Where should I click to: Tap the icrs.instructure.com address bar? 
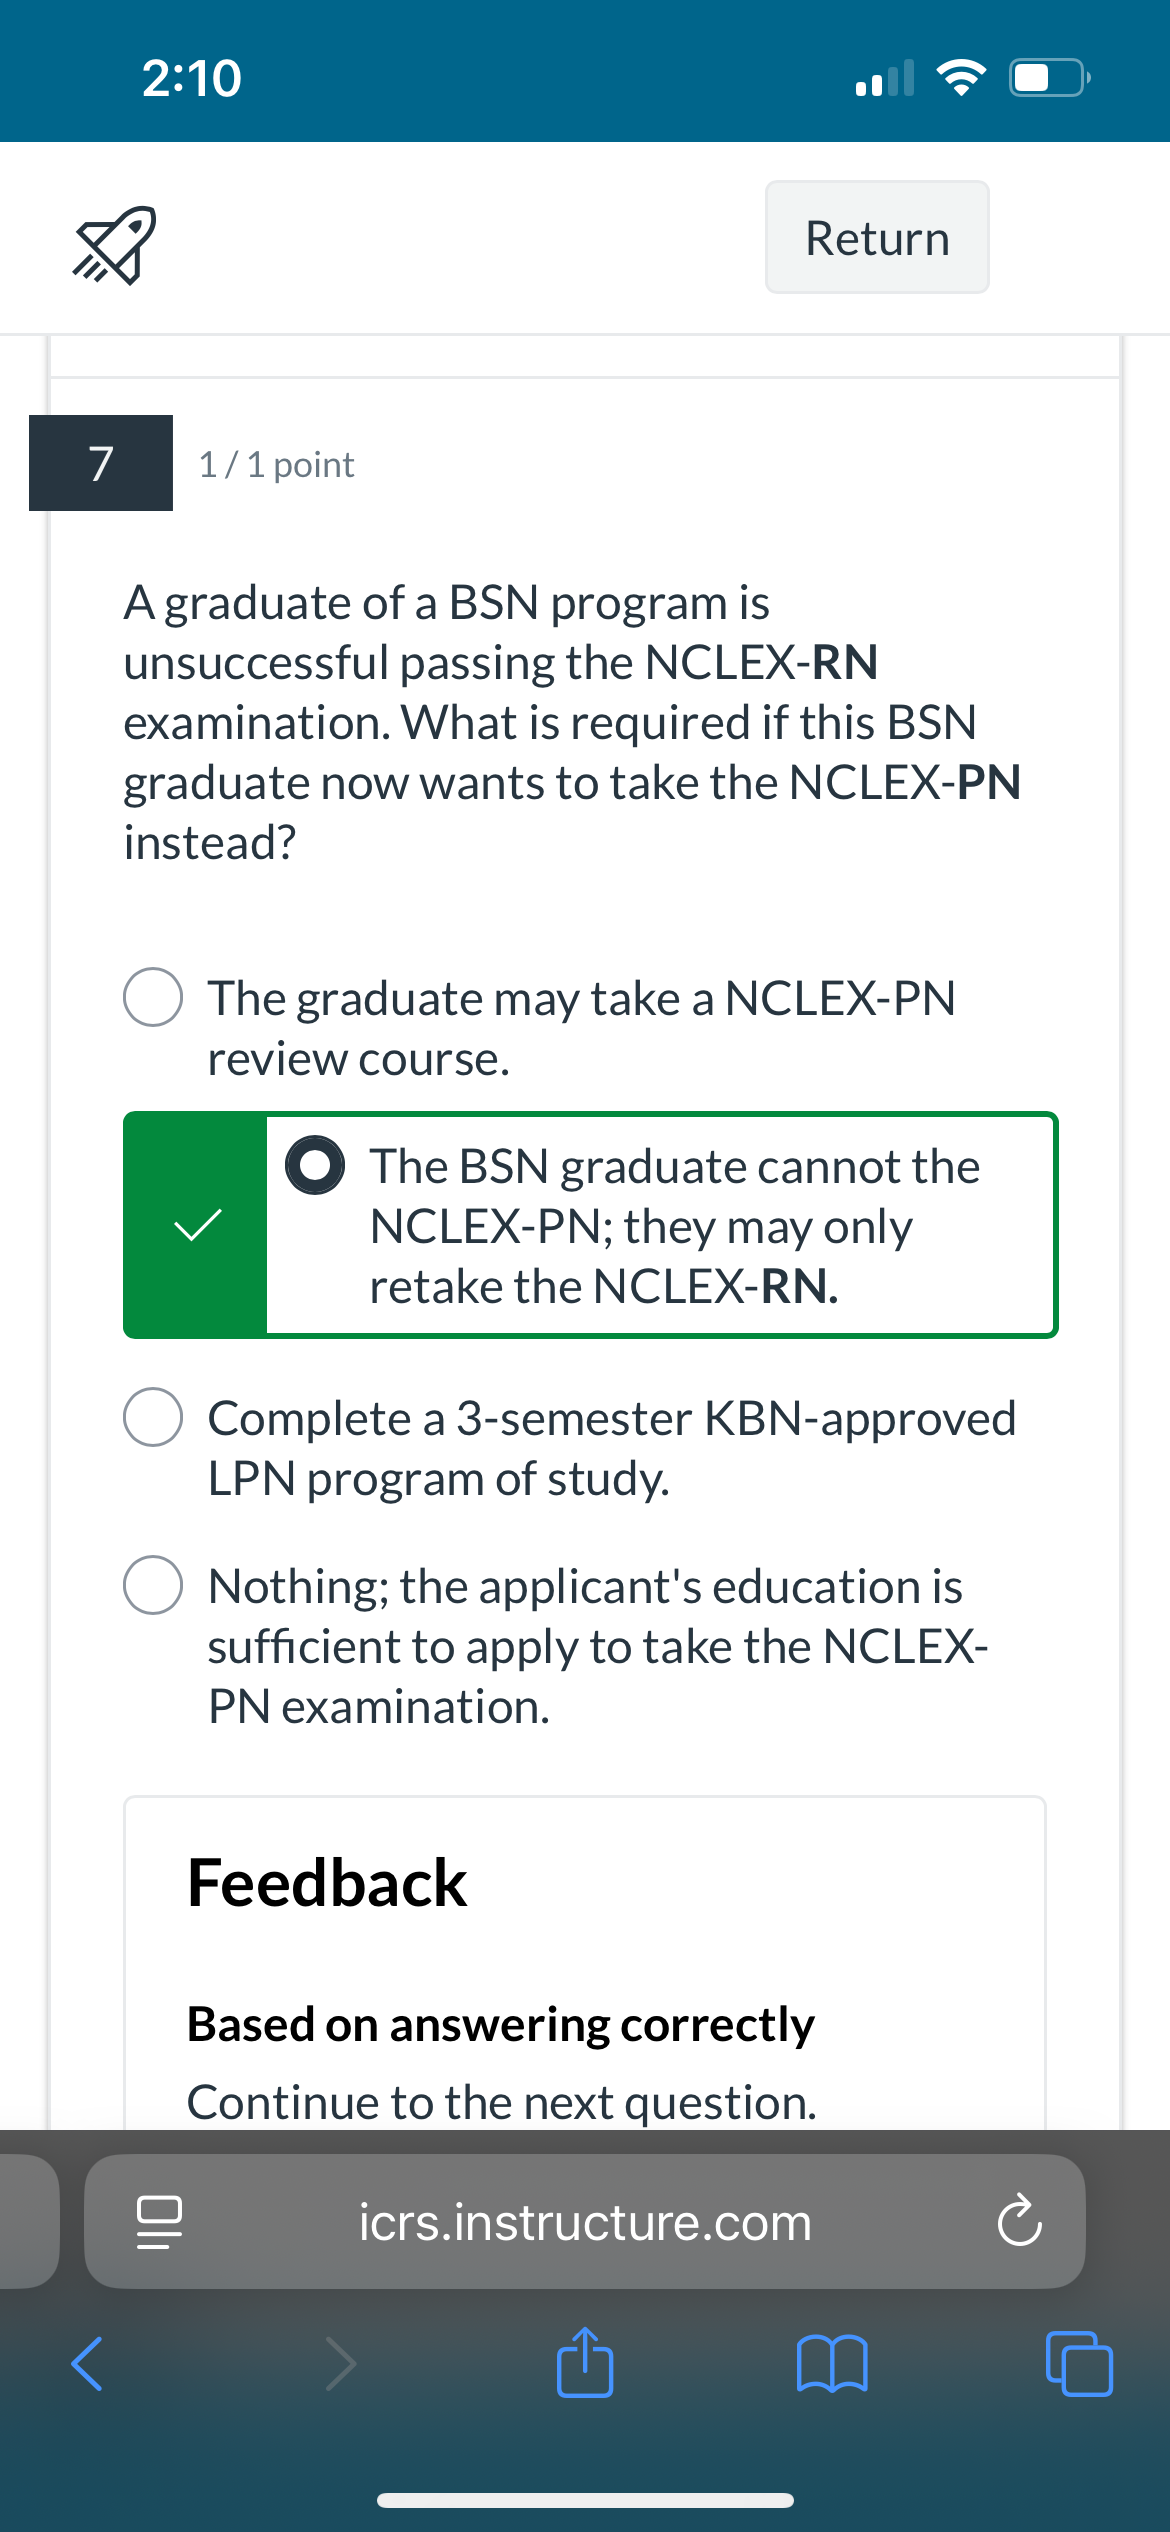585,2222
